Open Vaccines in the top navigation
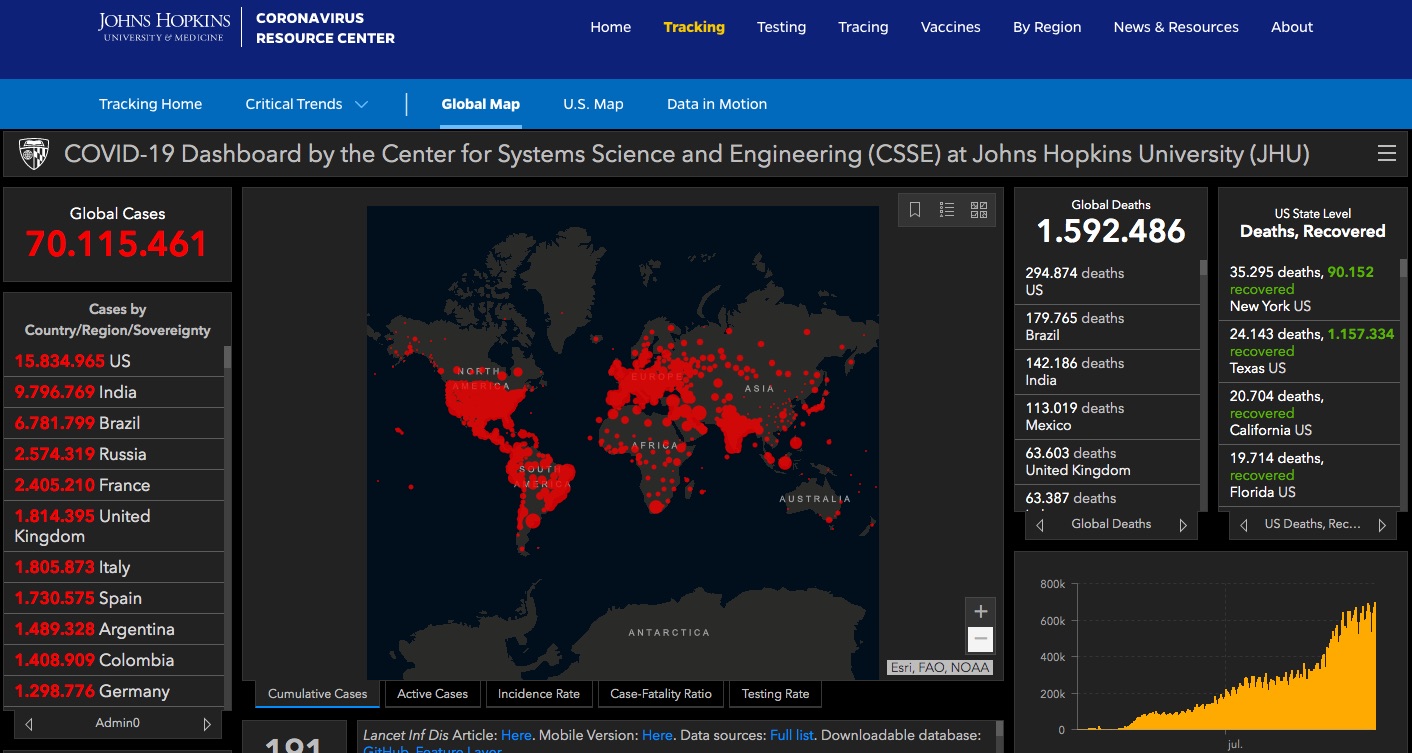Viewport: 1412px width, 753px height. pyautogui.click(x=950, y=27)
